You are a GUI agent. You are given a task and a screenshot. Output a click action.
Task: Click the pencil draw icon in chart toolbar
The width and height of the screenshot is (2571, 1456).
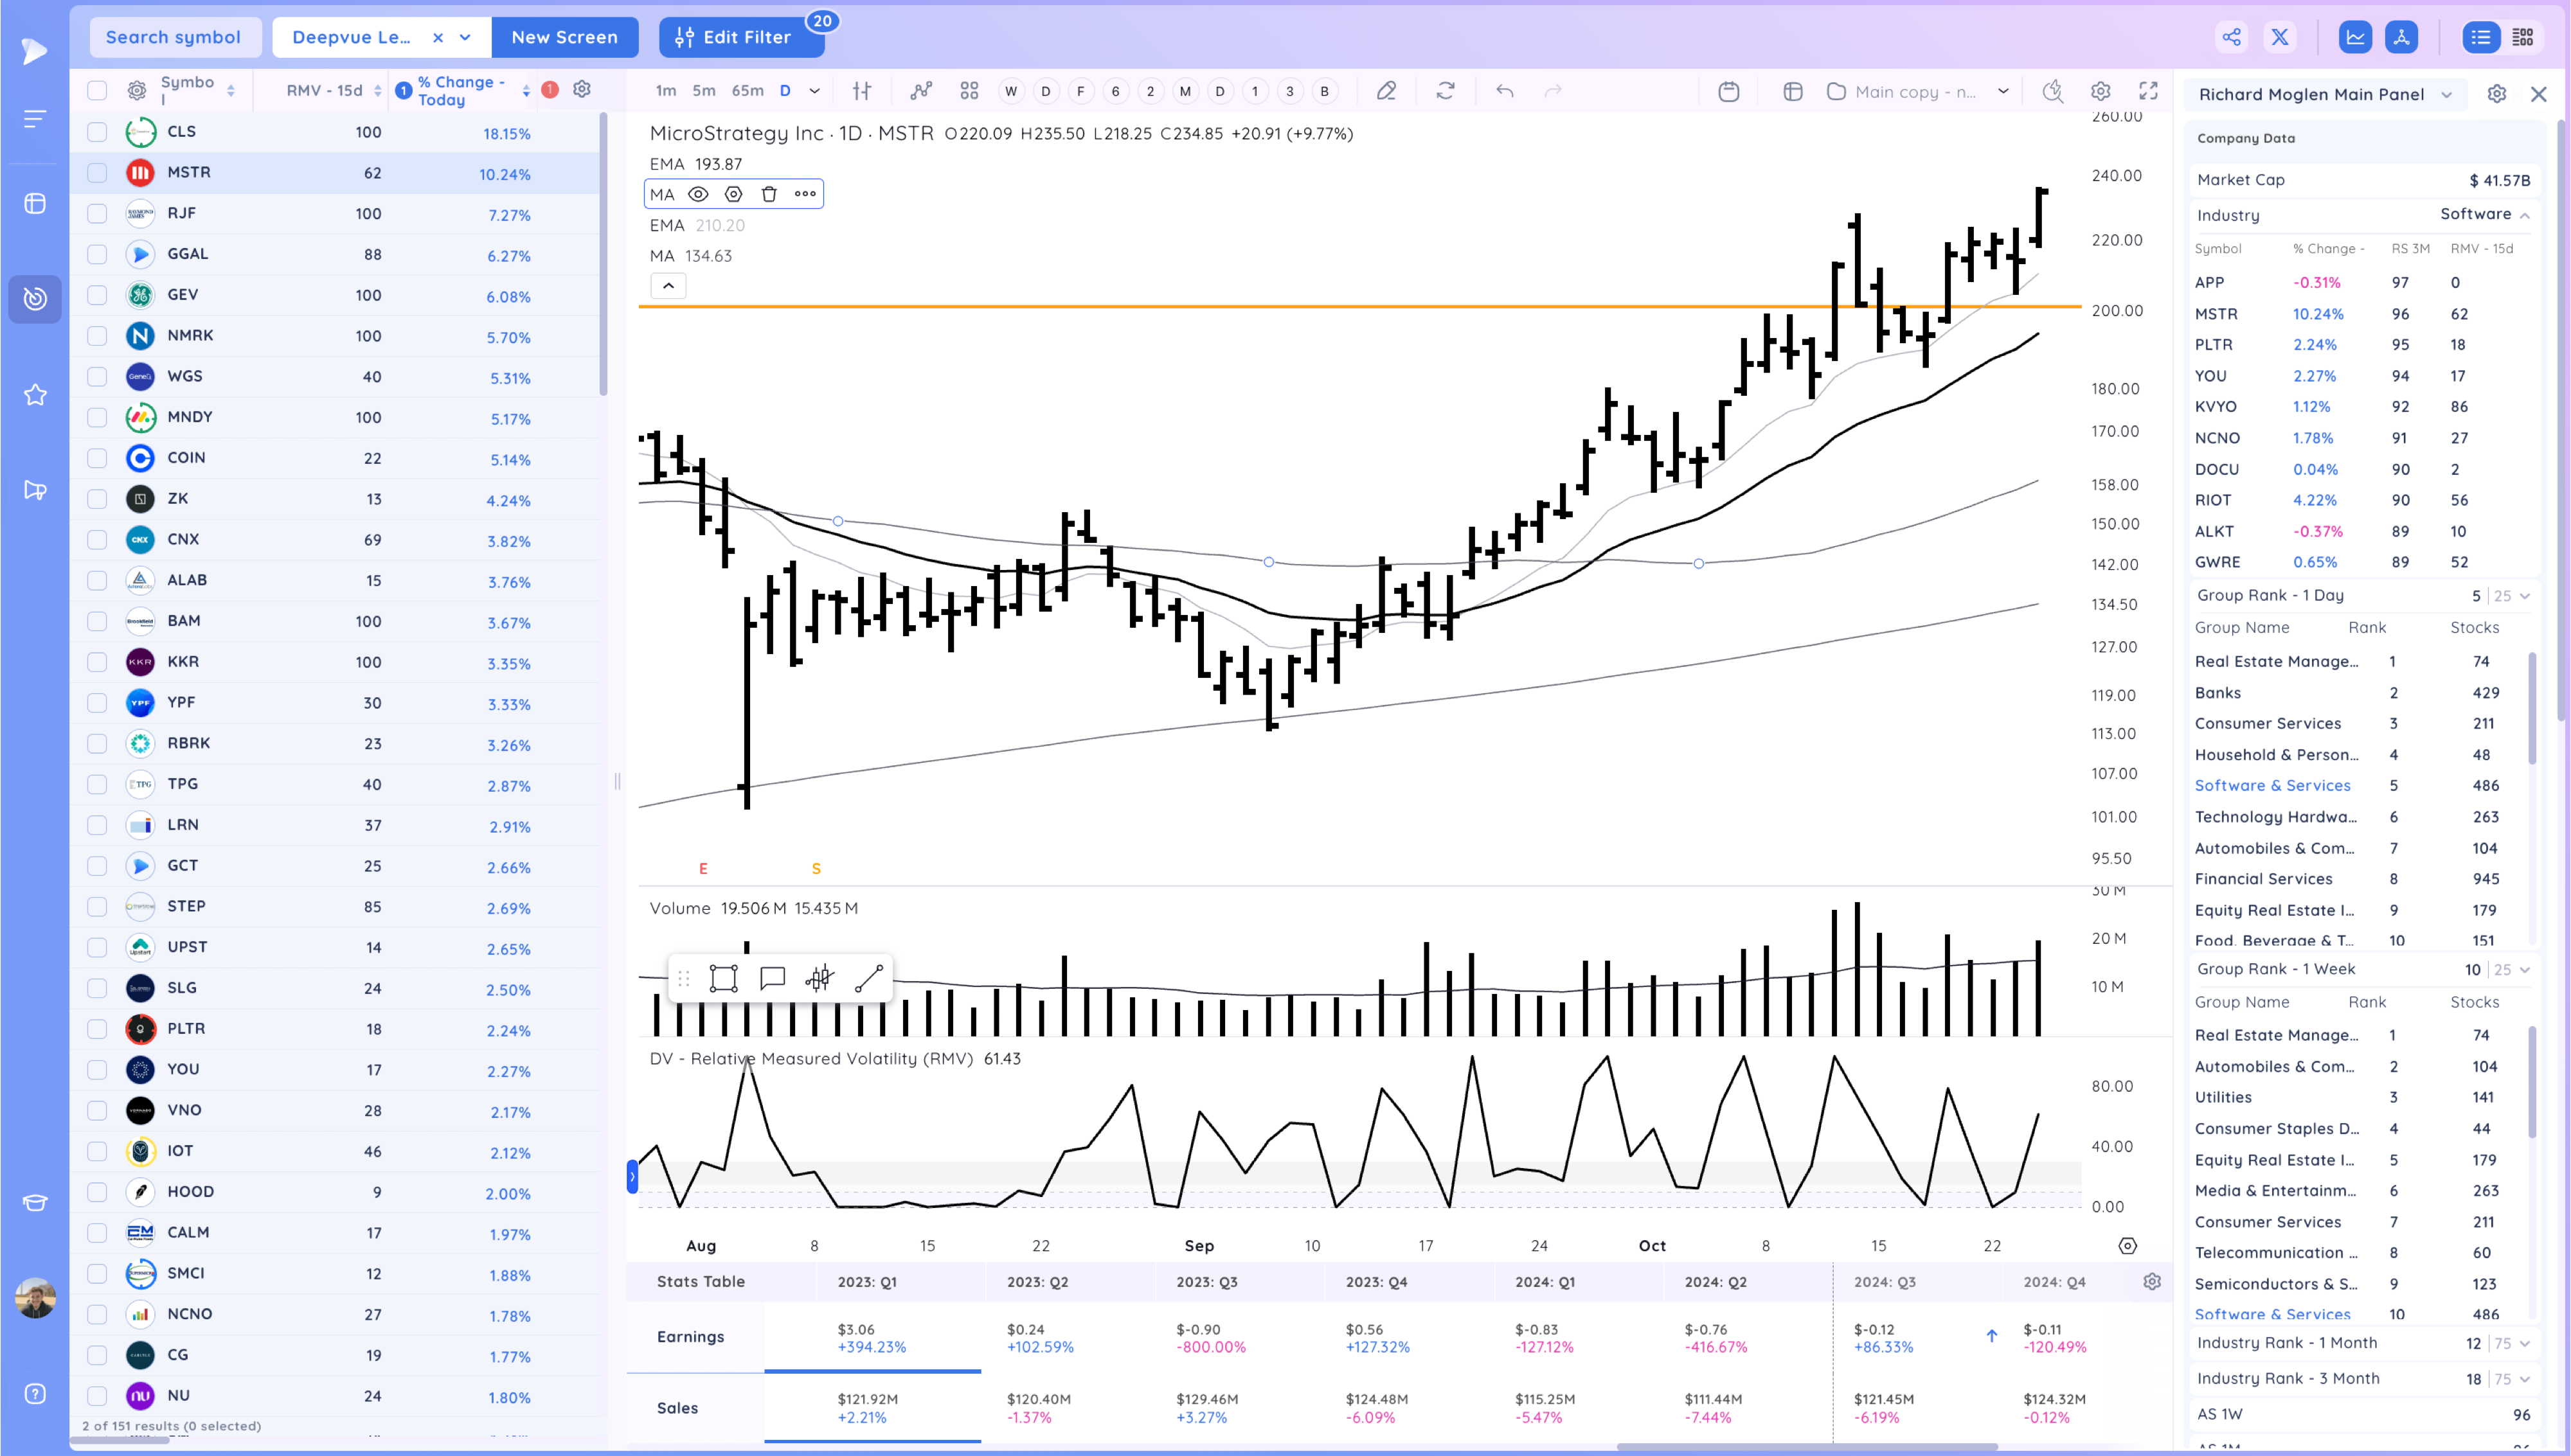tap(1386, 91)
